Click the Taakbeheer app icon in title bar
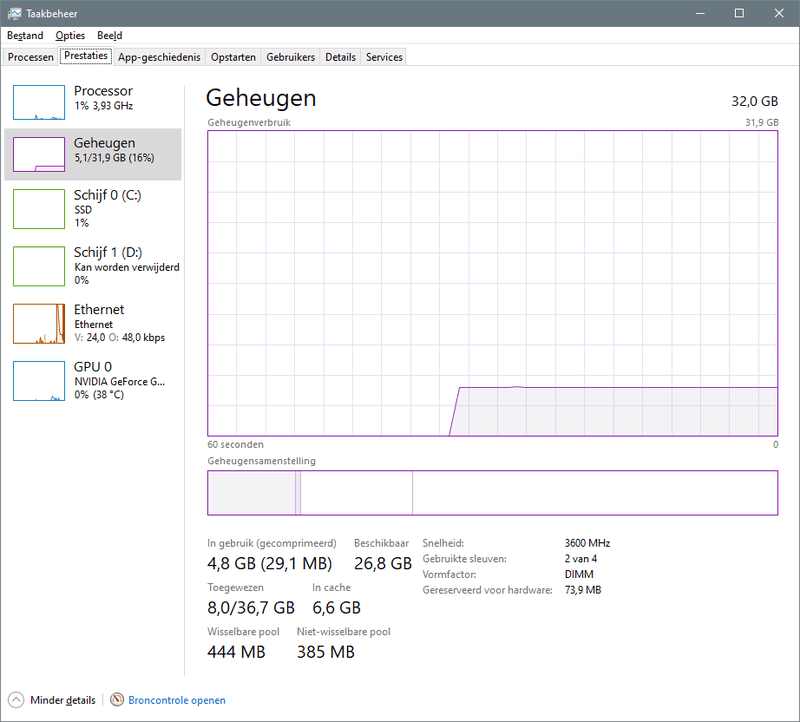Screen dimensions: 800x722 pos(15,13)
